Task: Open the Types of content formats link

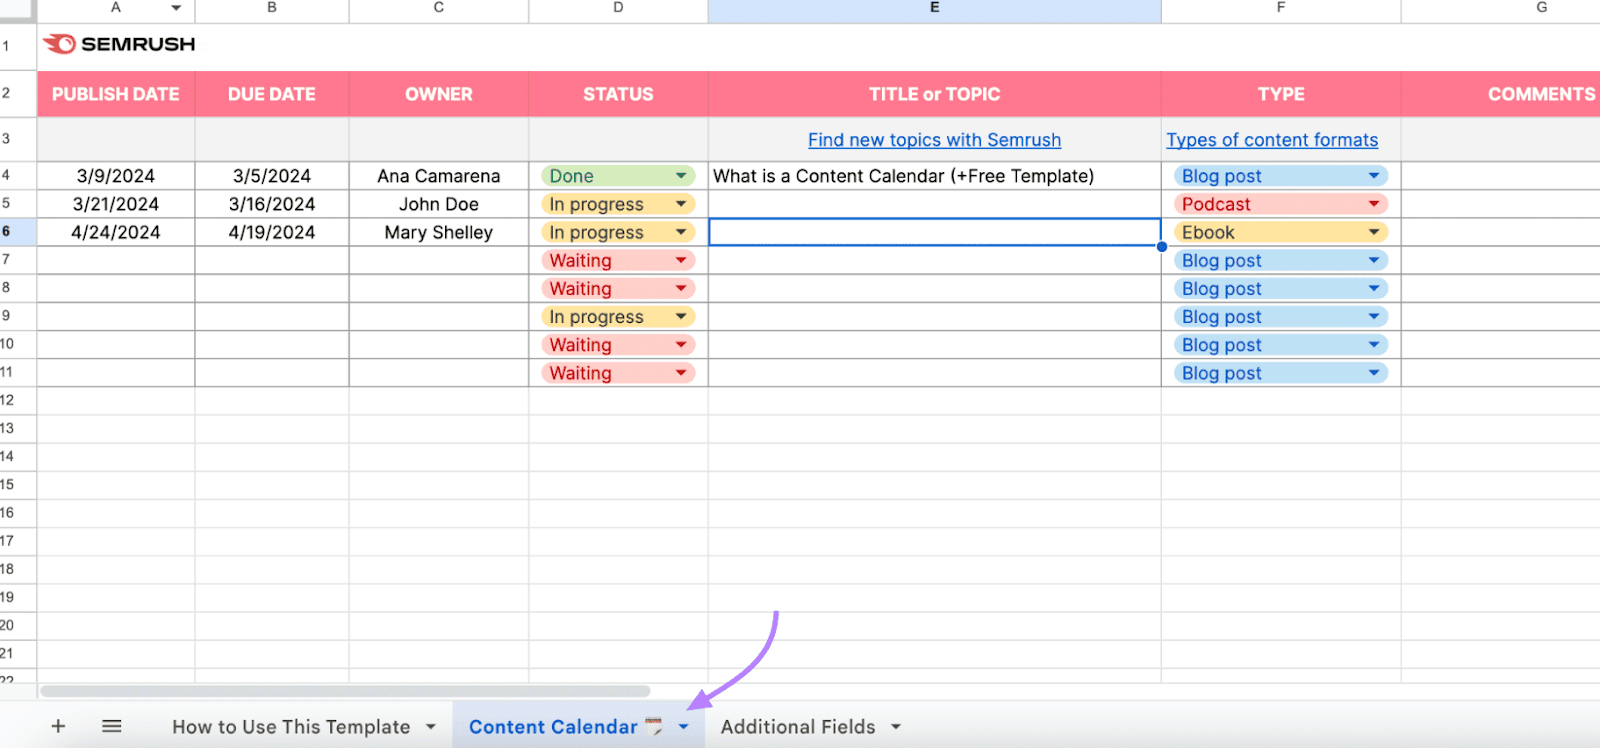Action: click(x=1271, y=139)
